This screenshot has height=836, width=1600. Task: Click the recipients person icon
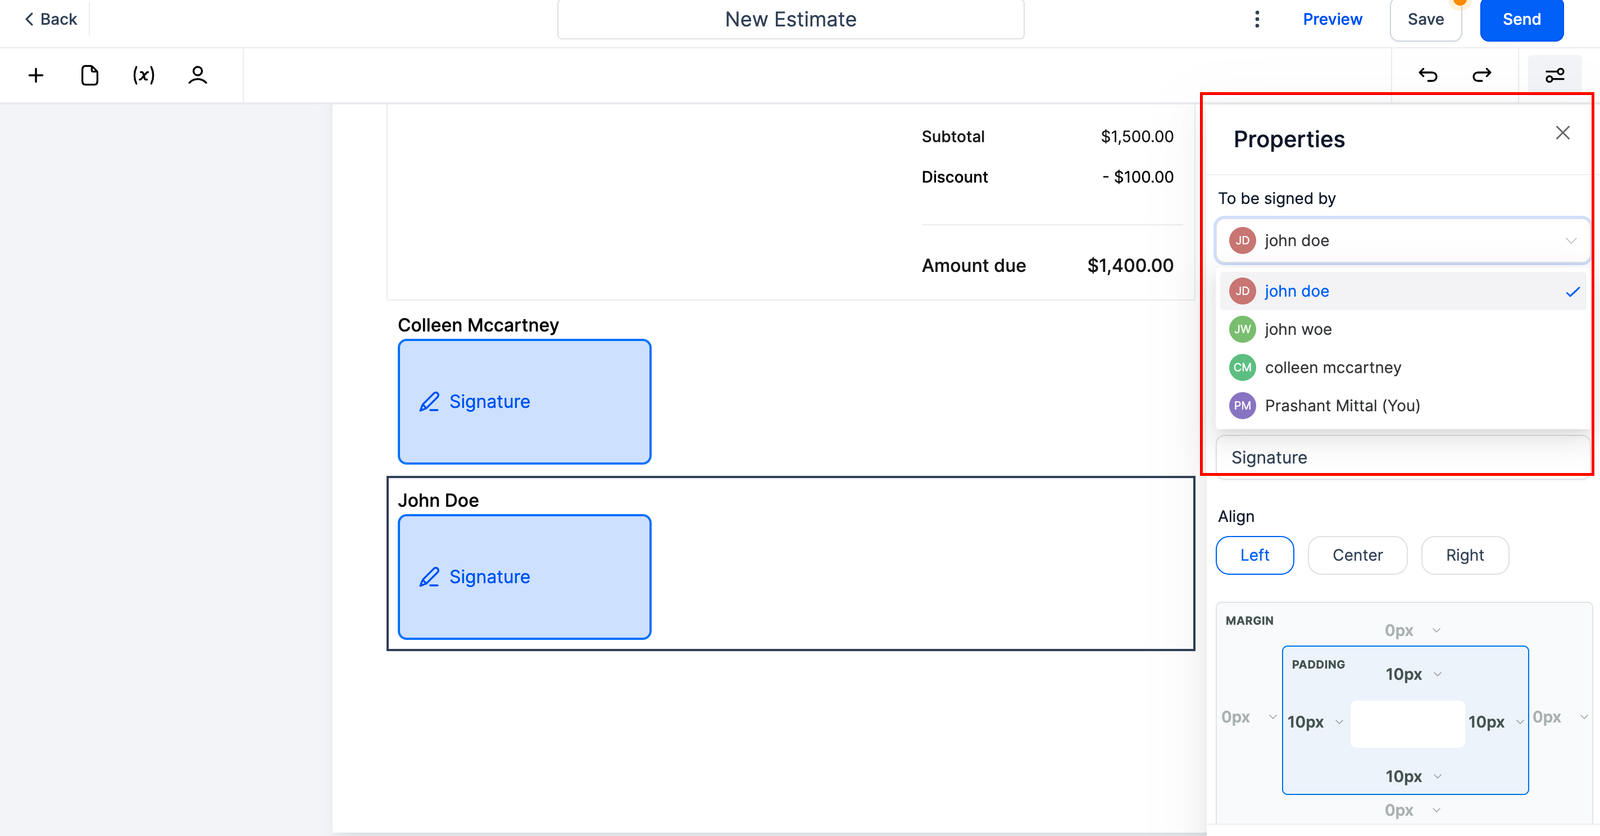(198, 75)
